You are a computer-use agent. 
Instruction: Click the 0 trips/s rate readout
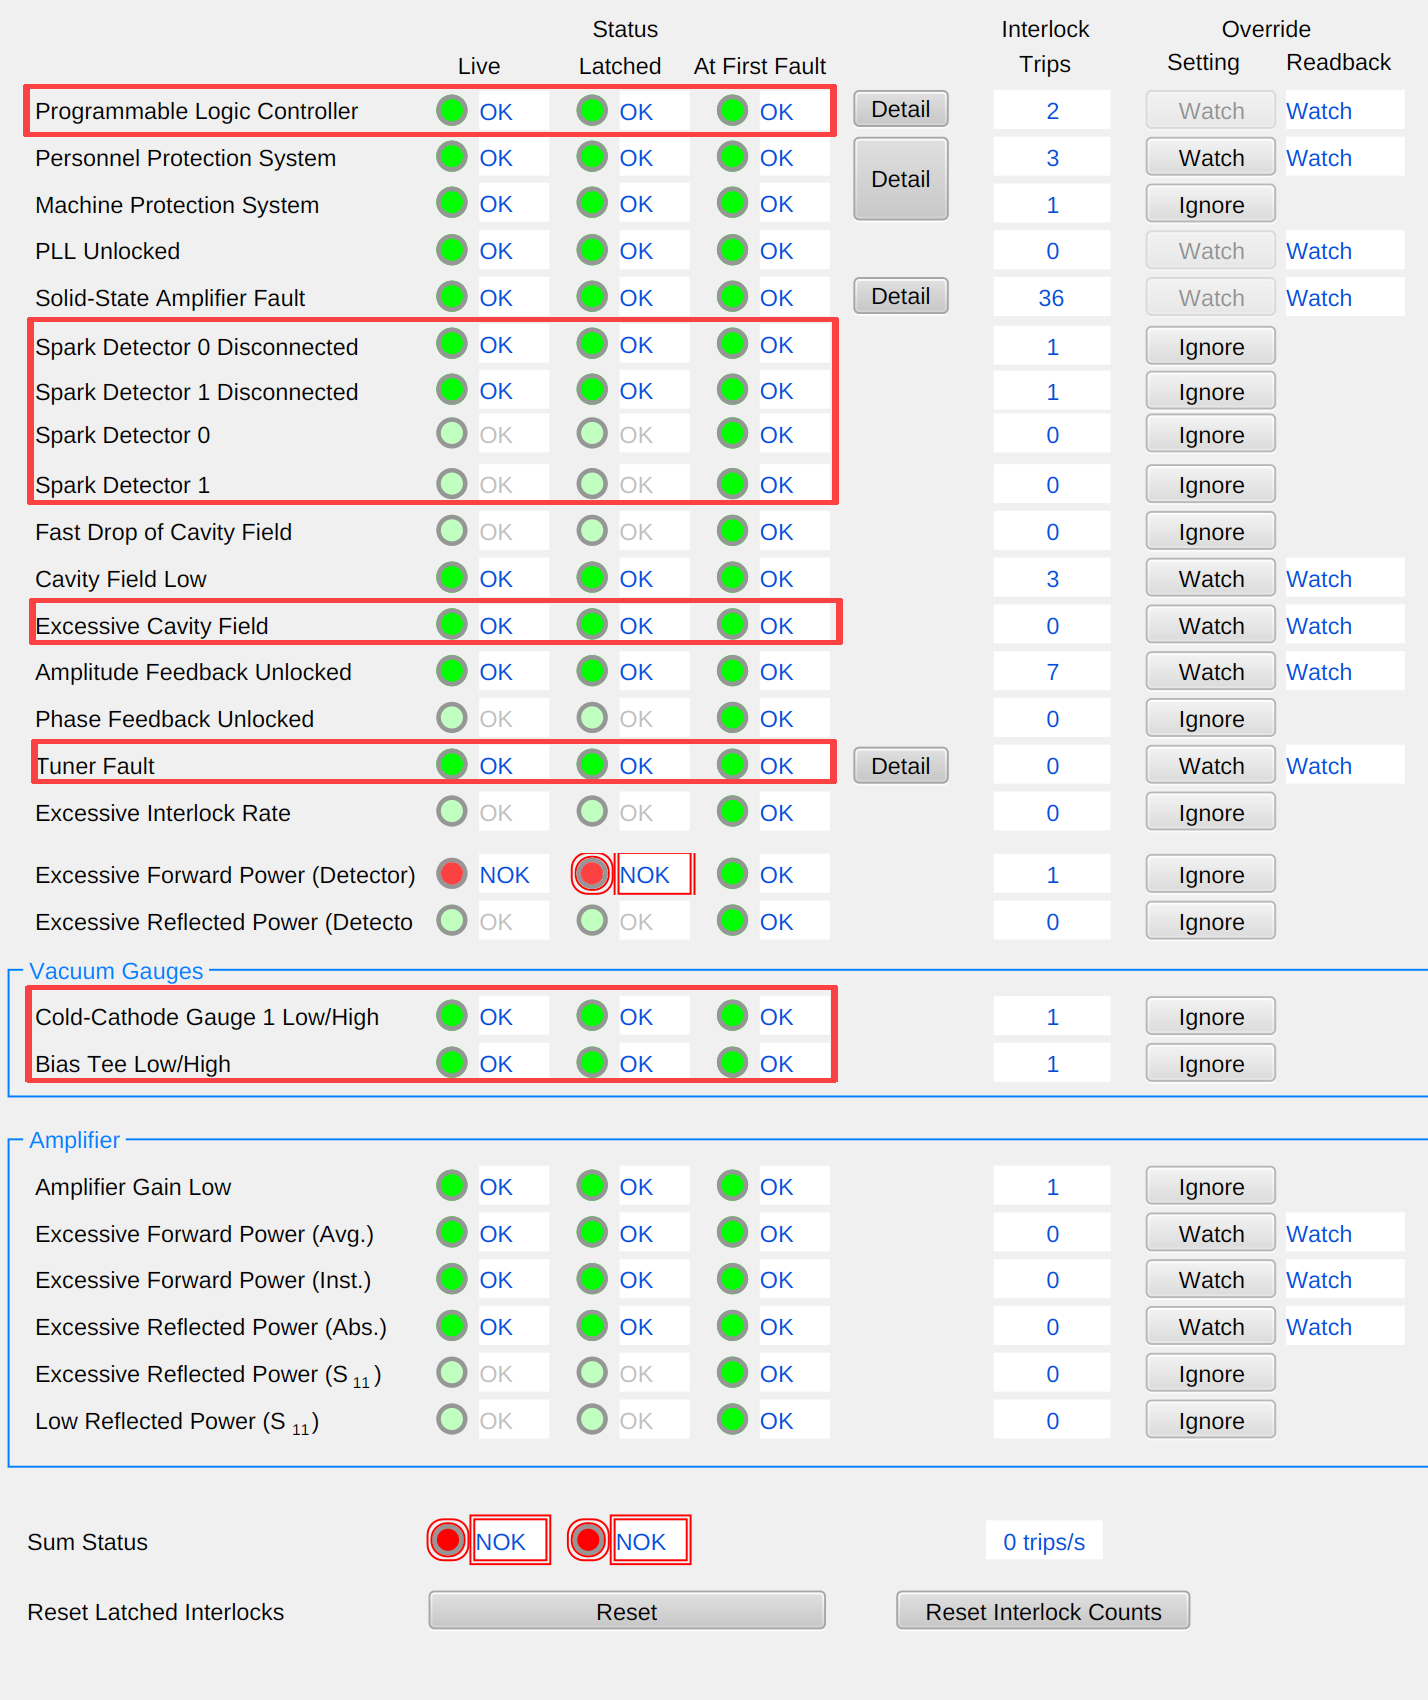tap(1044, 1542)
